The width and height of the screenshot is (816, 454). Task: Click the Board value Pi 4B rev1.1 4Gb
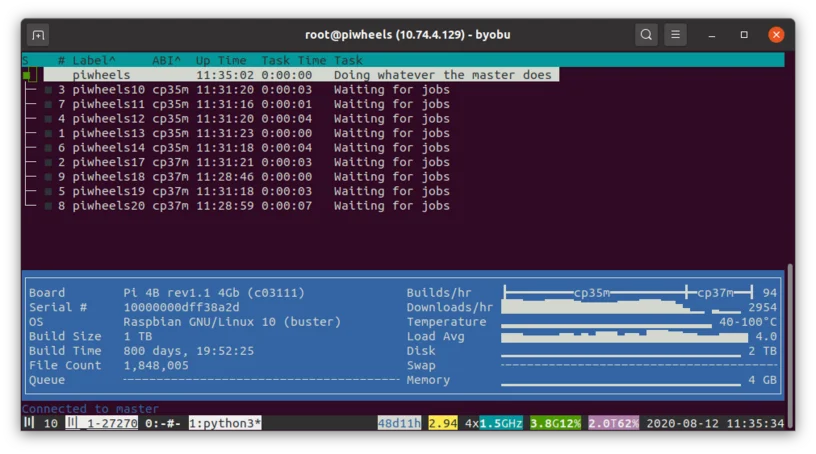click(214, 293)
